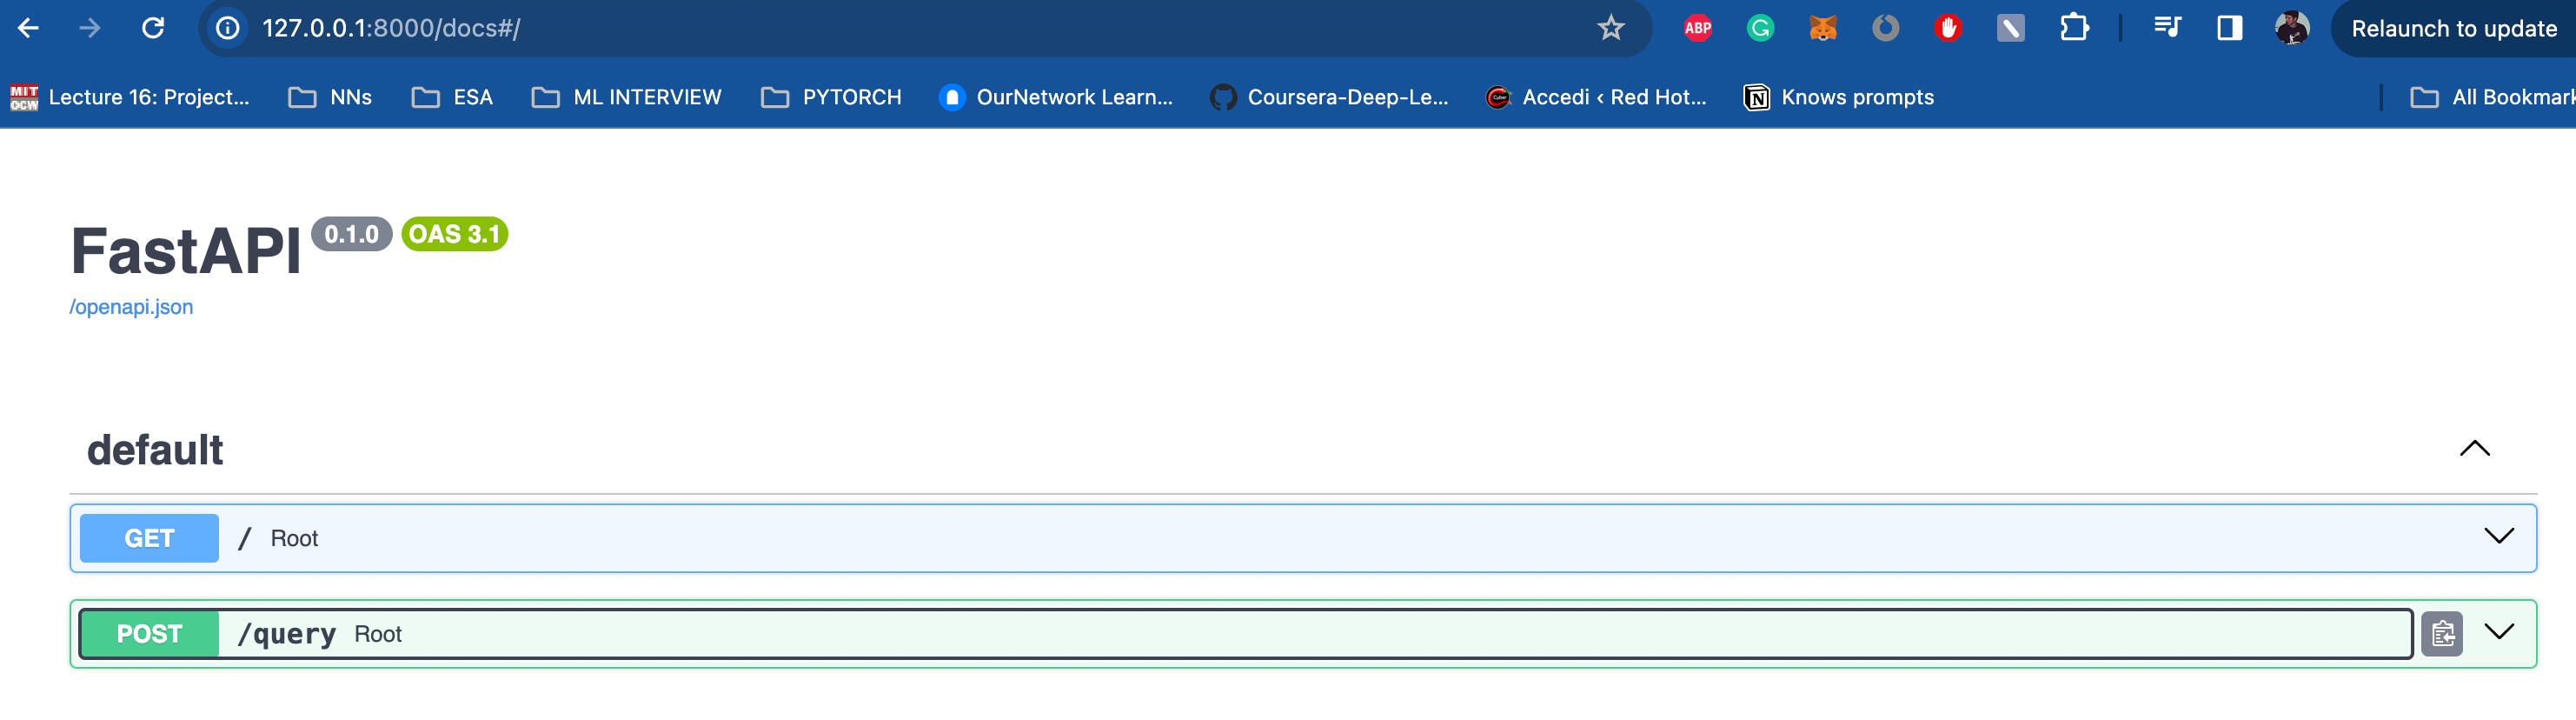This screenshot has width=2576, height=720.
Task: Open the Adblock Plus extension
Action: [x=1697, y=28]
